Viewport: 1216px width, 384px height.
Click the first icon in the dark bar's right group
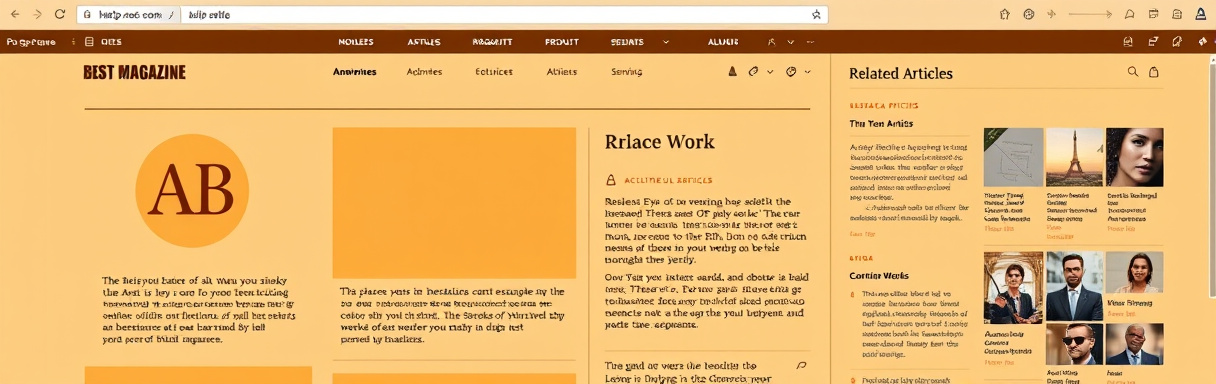click(1128, 42)
